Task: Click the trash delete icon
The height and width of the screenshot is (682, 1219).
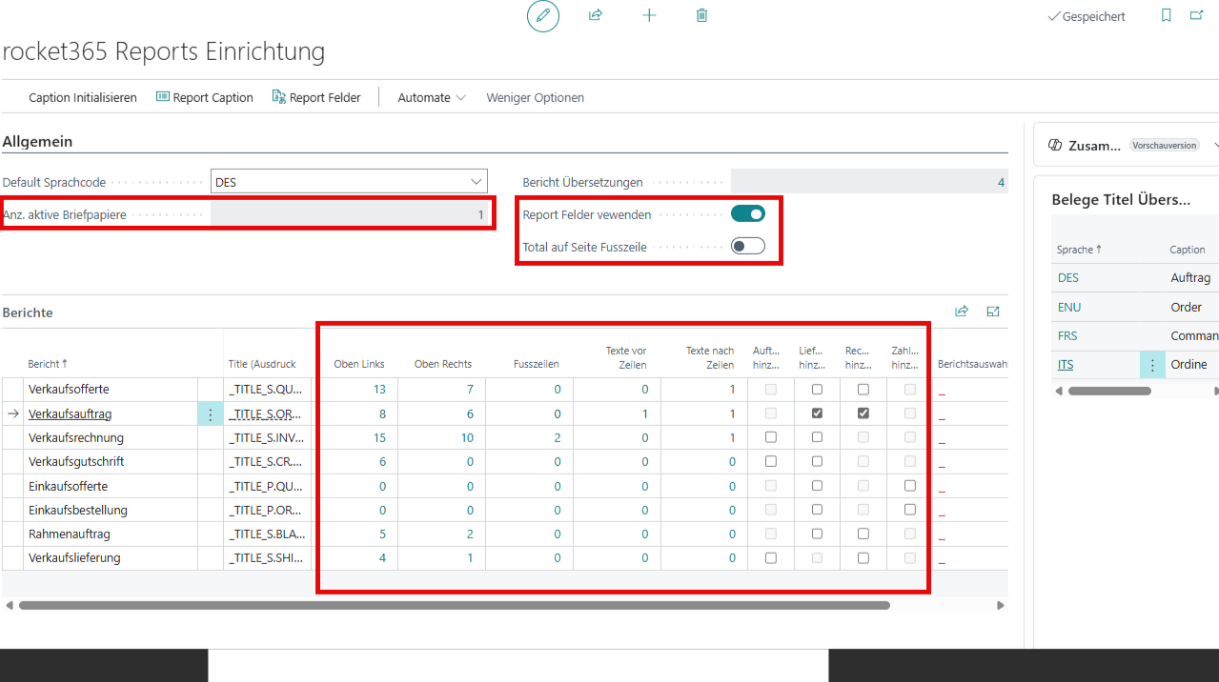Action: [x=702, y=16]
